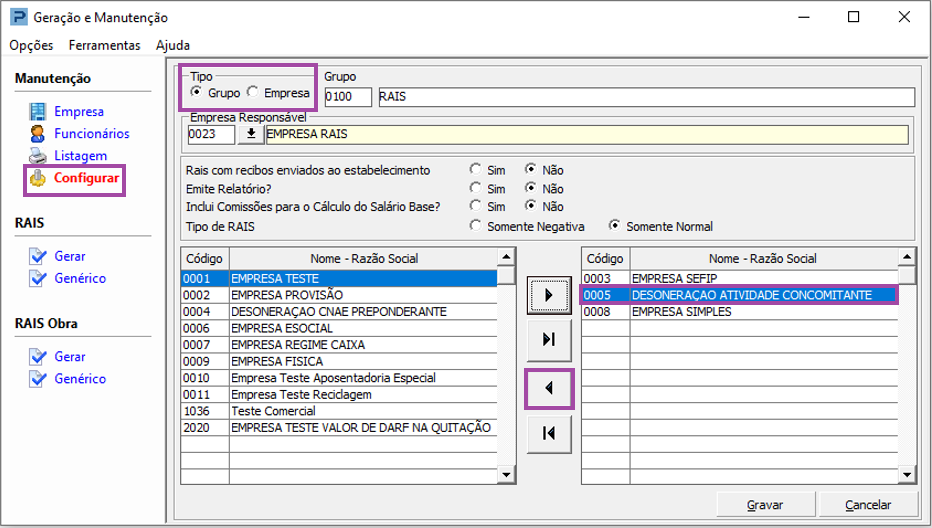
Task: Click down arrow of left list scrollbar
Action: [x=506, y=474]
